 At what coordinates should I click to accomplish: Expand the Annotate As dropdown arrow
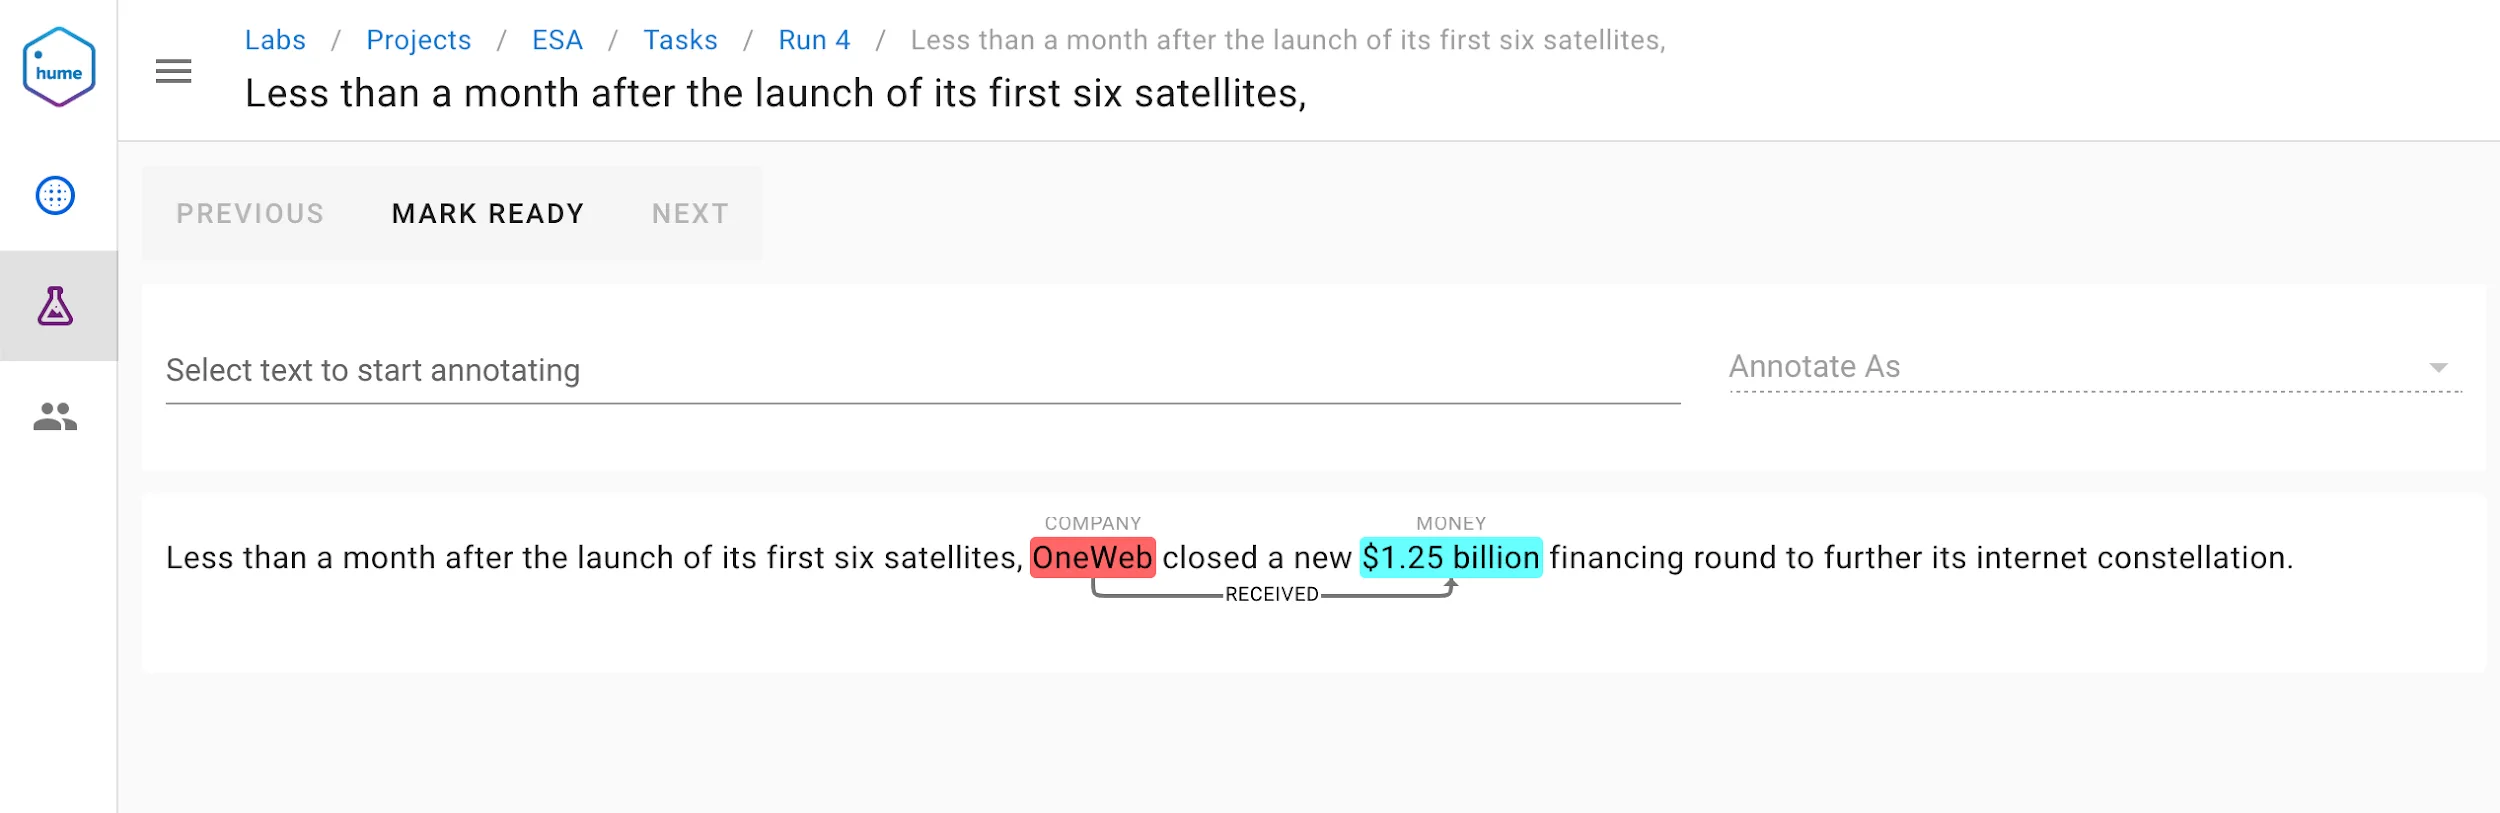(2439, 367)
